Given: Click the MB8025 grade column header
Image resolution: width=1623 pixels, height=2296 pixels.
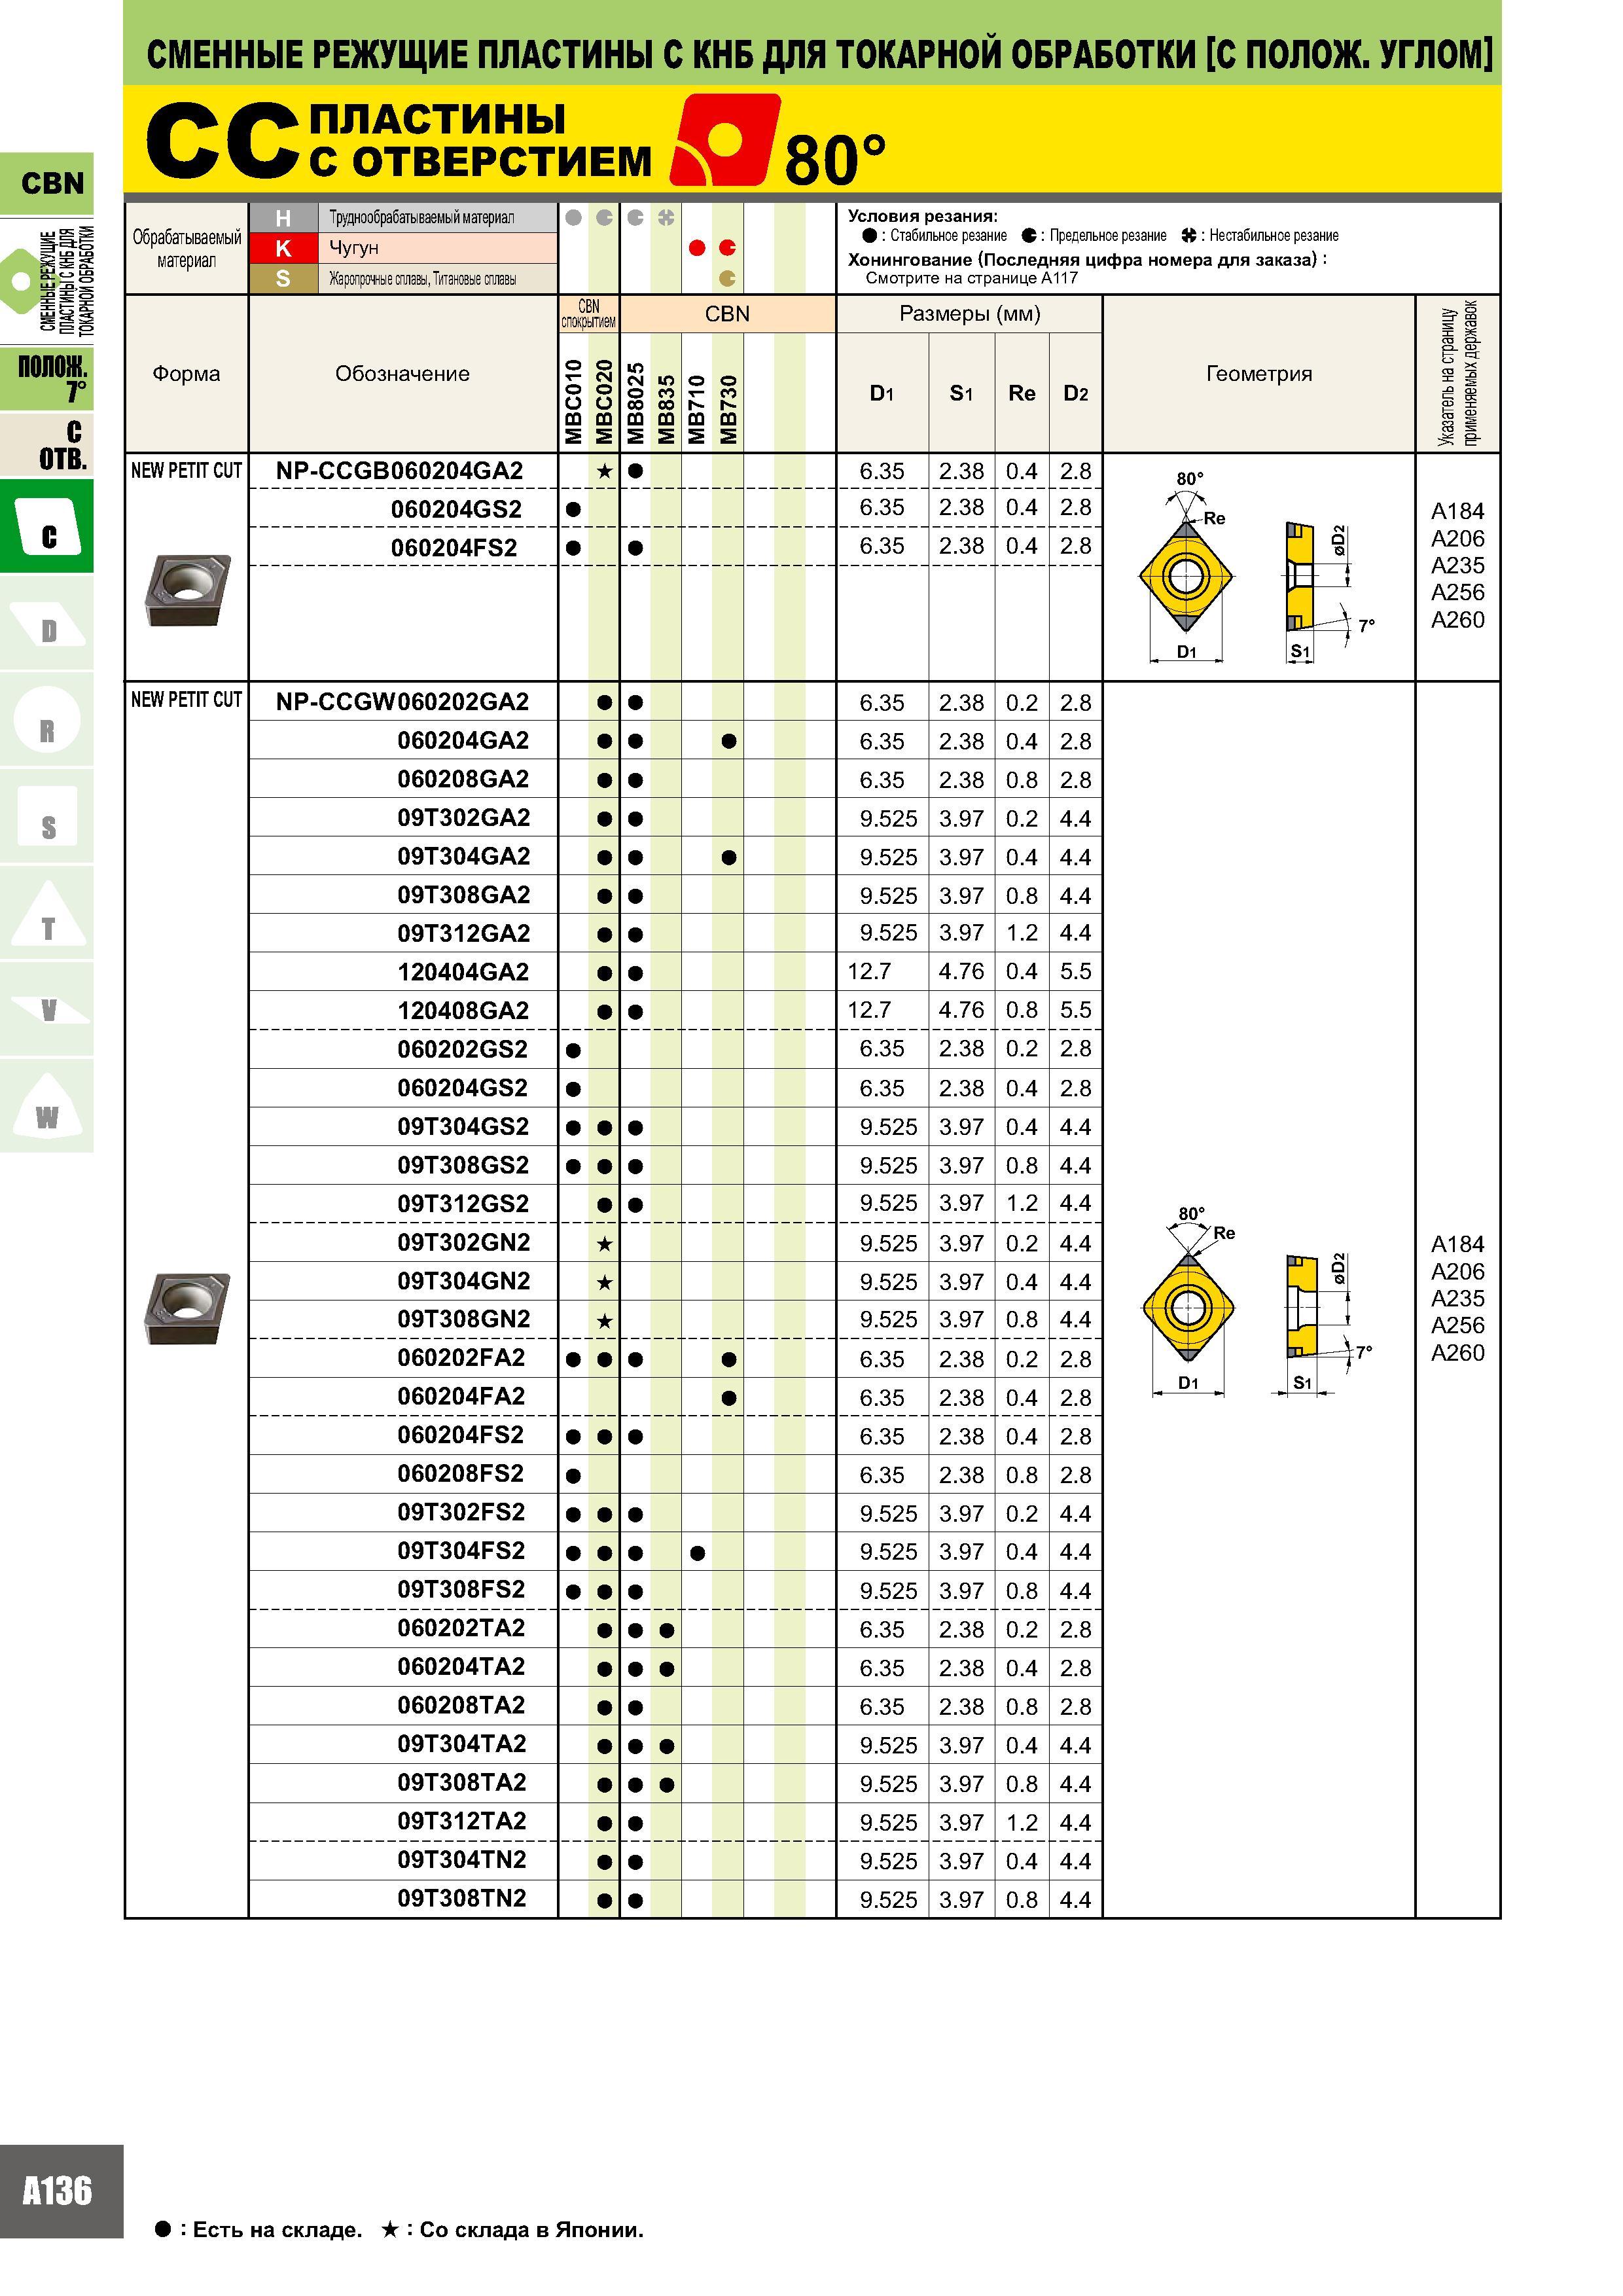Looking at the screenshot, I should (x=635, y=402).
